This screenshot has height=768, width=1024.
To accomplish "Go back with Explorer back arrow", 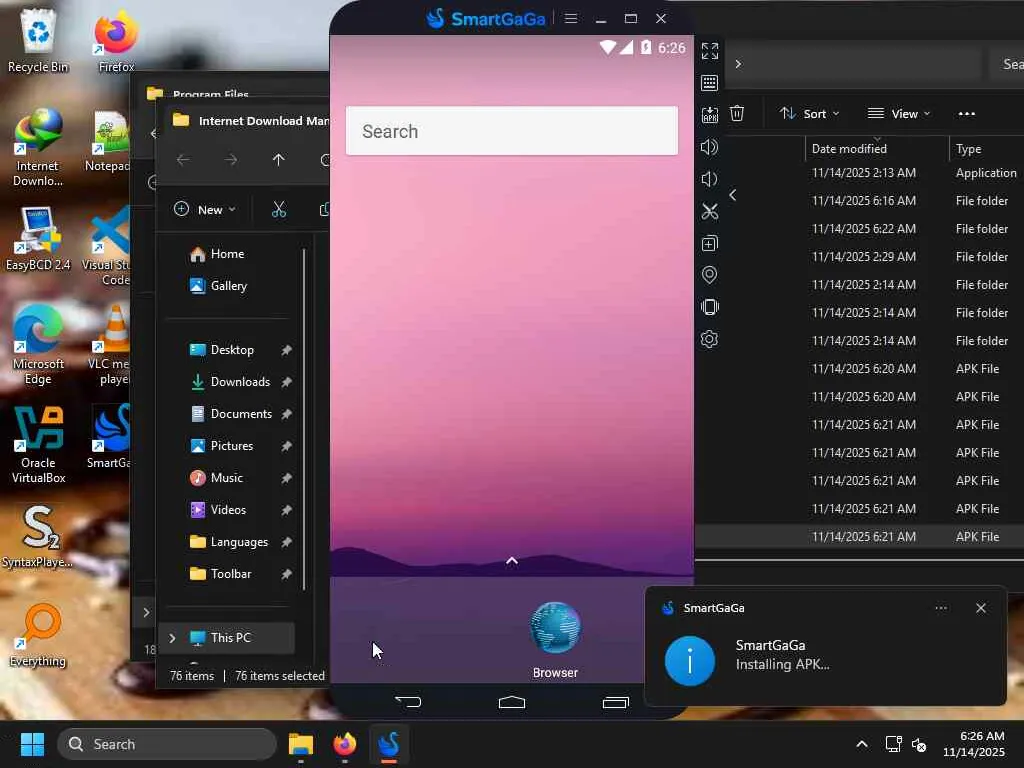I will (x=183, y=160).
